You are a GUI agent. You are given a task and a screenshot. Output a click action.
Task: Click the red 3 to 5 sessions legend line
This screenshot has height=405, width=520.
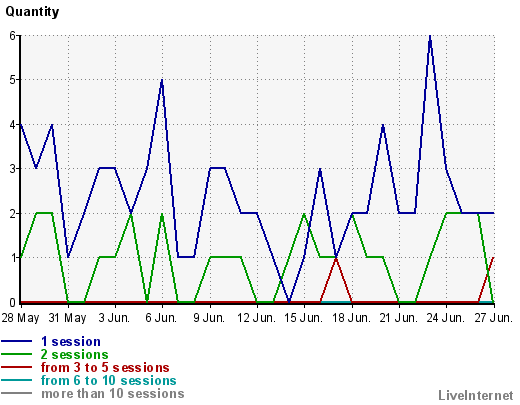point(16,367)
